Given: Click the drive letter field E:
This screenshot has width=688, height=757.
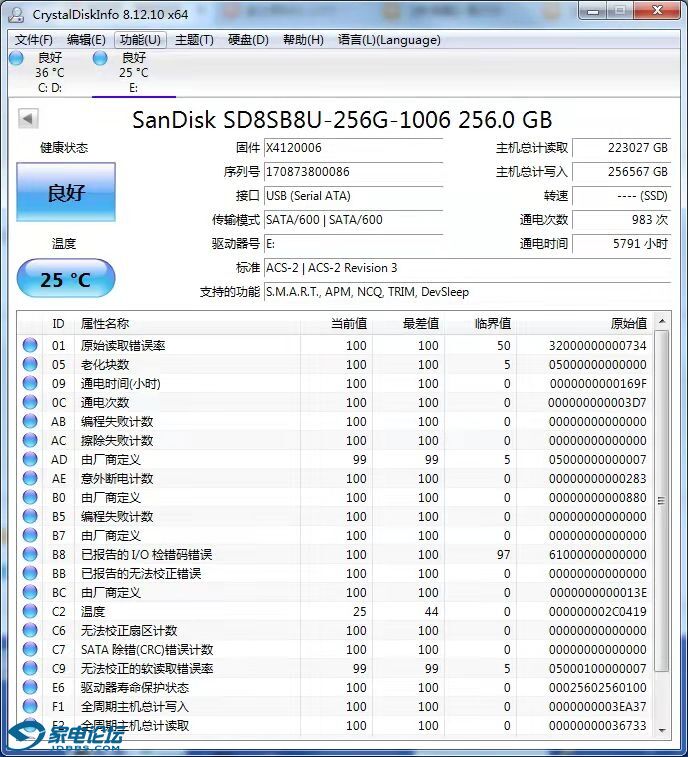Looking at the screenshot, I should click(353, 244).
